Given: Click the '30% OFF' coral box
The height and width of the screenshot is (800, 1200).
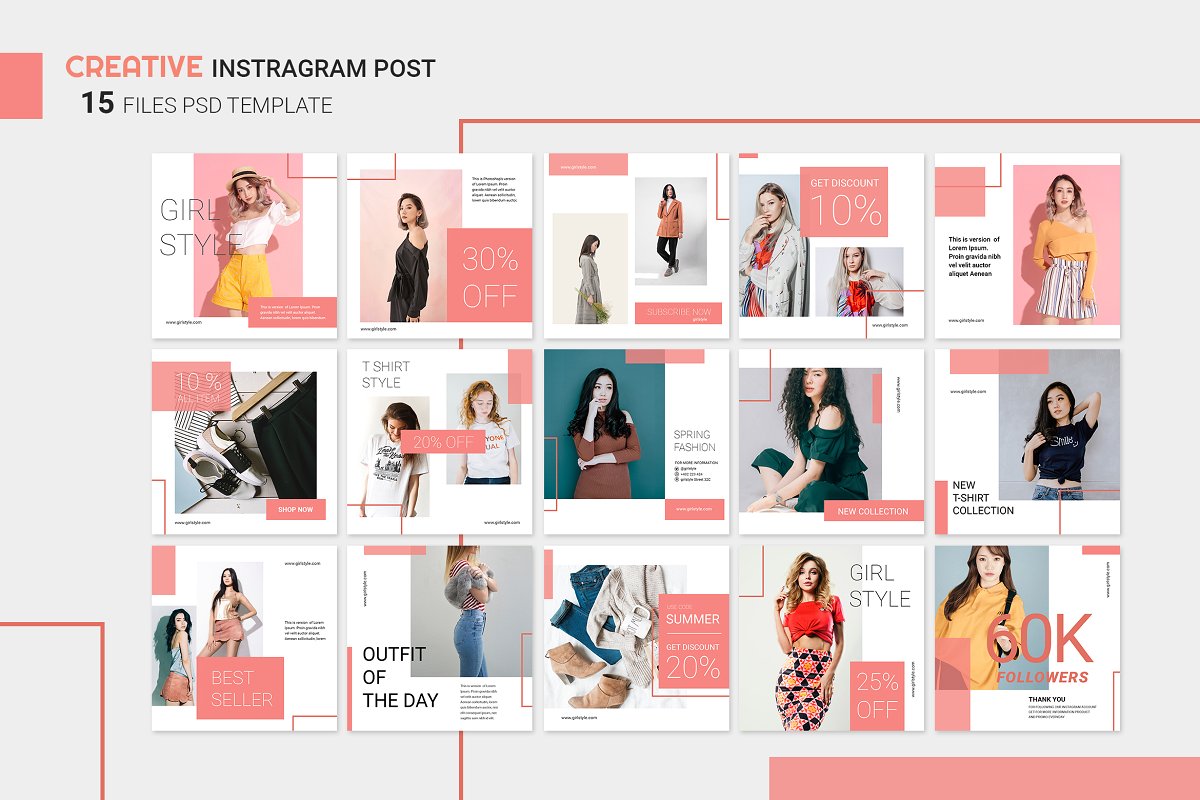Looking at the screenshot, I should (x=490, y=276).
